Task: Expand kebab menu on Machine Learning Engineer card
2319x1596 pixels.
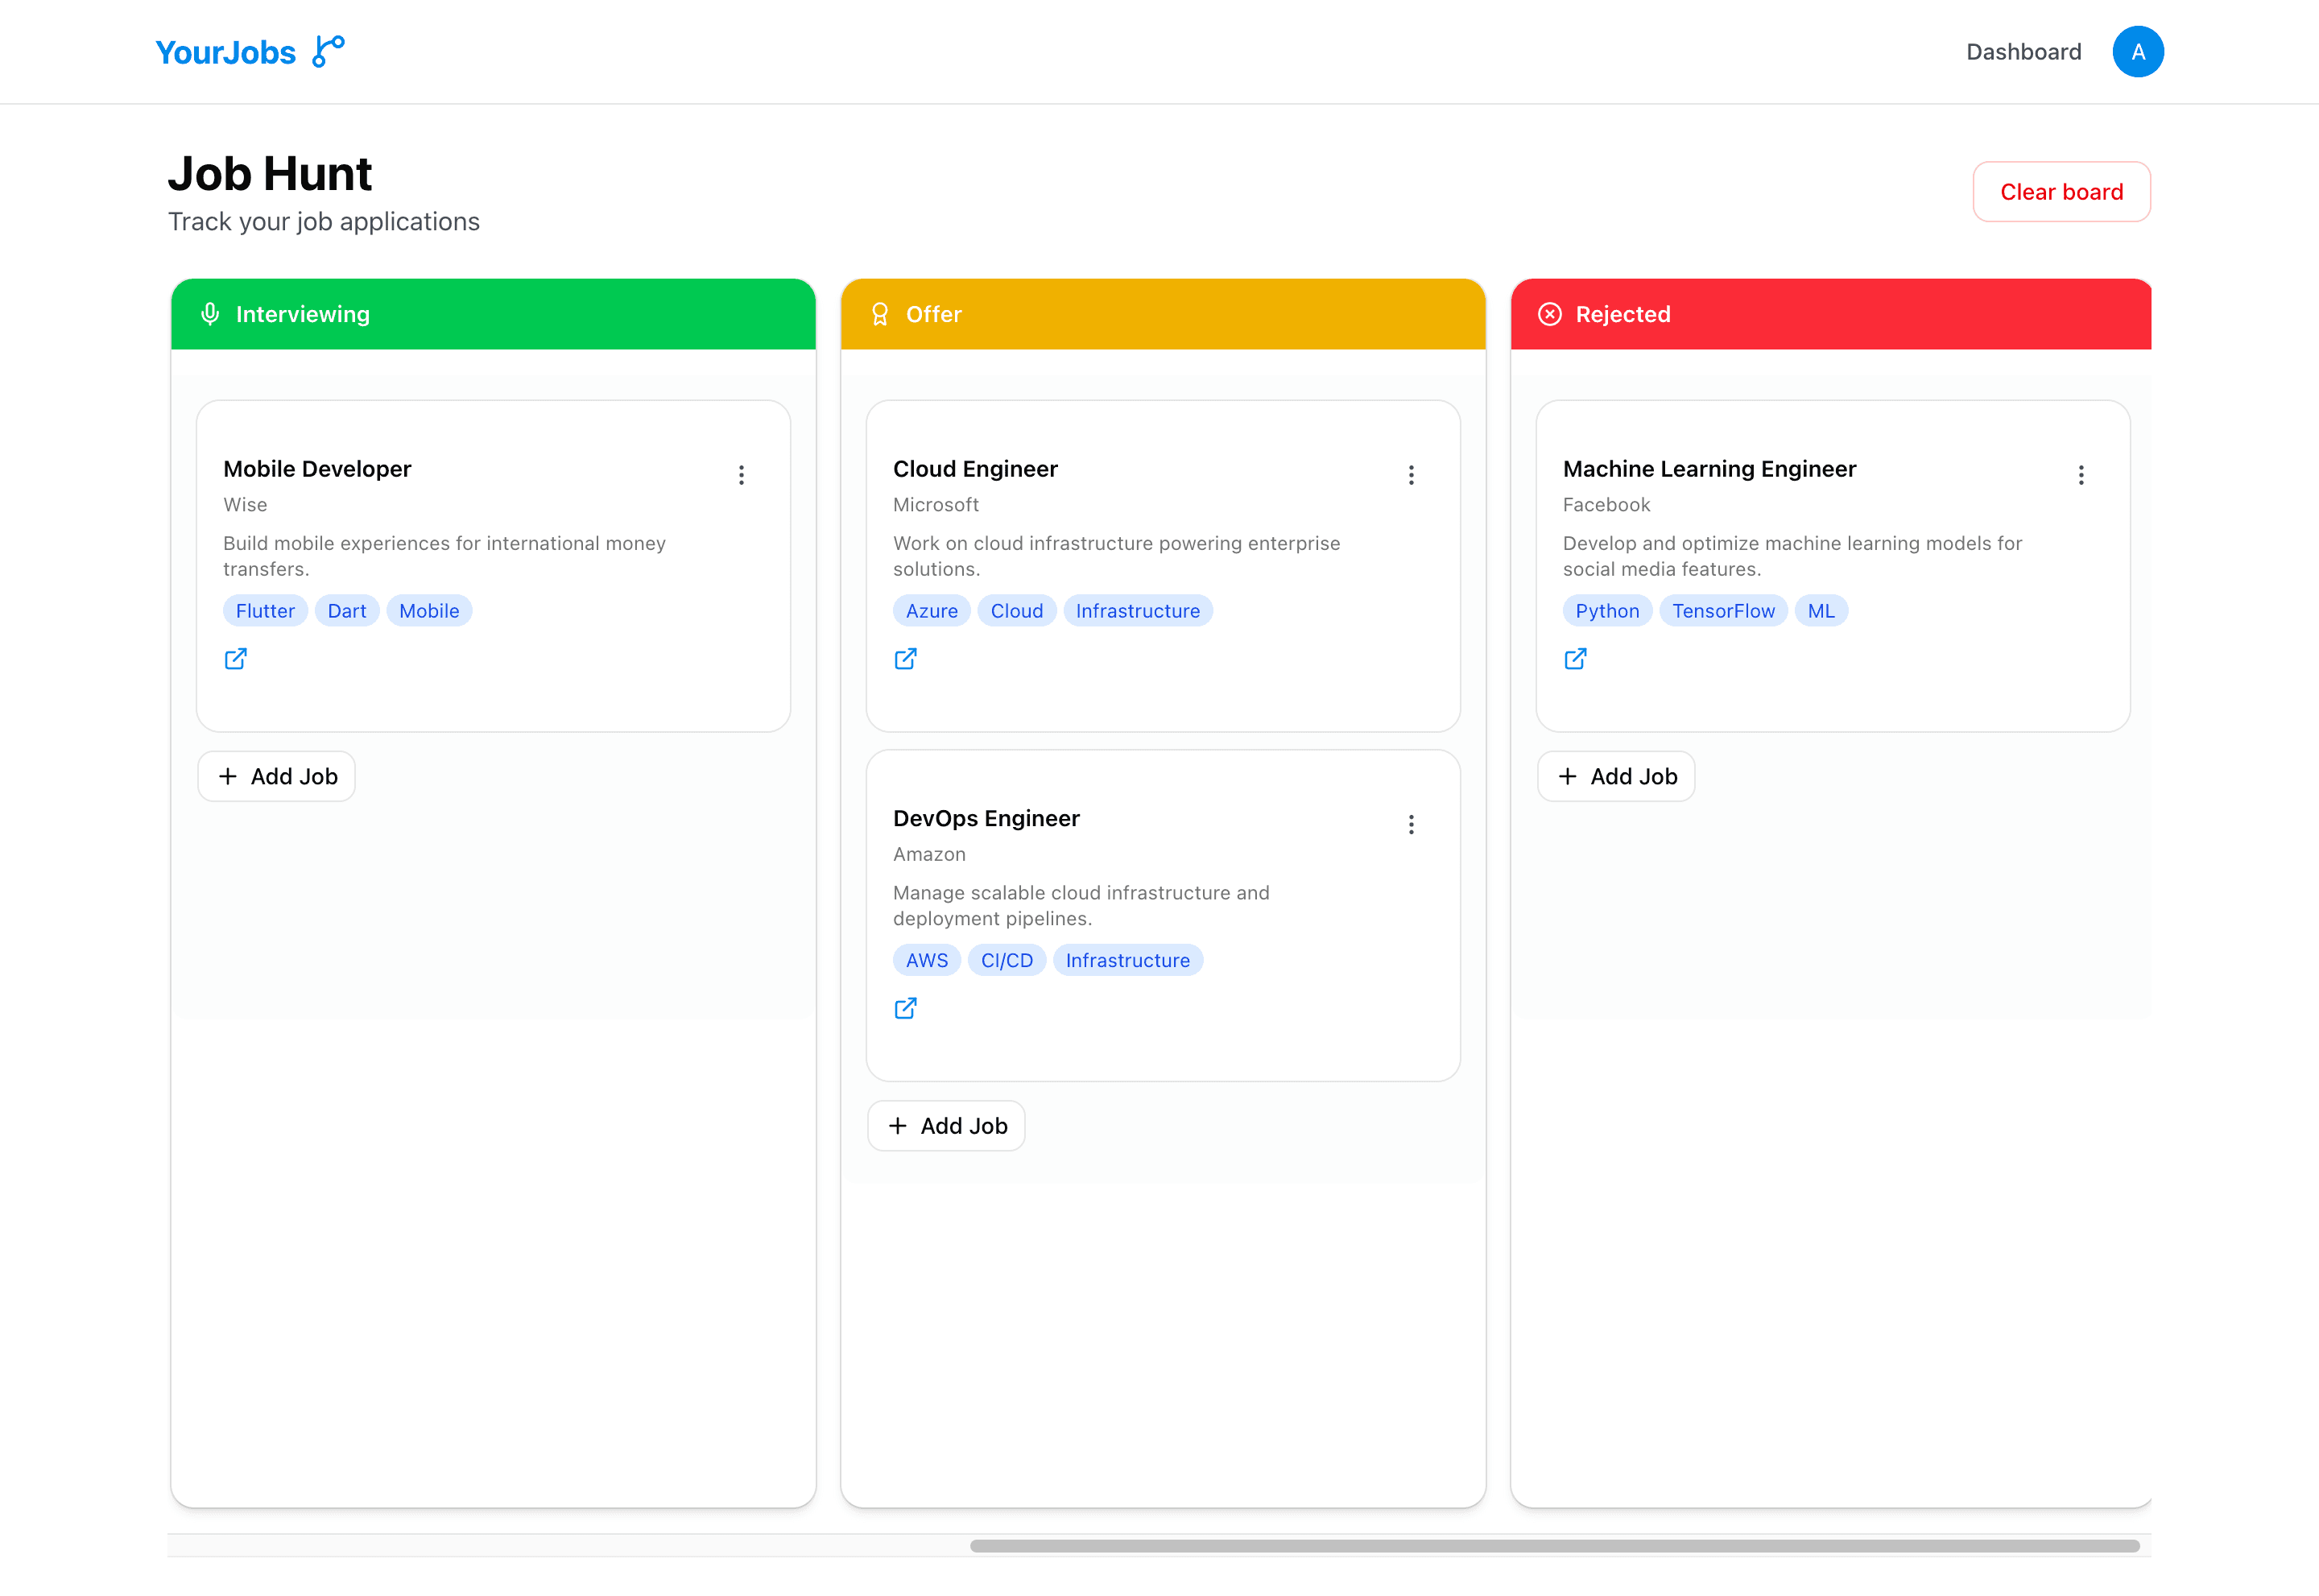Action: (2081, 475)
